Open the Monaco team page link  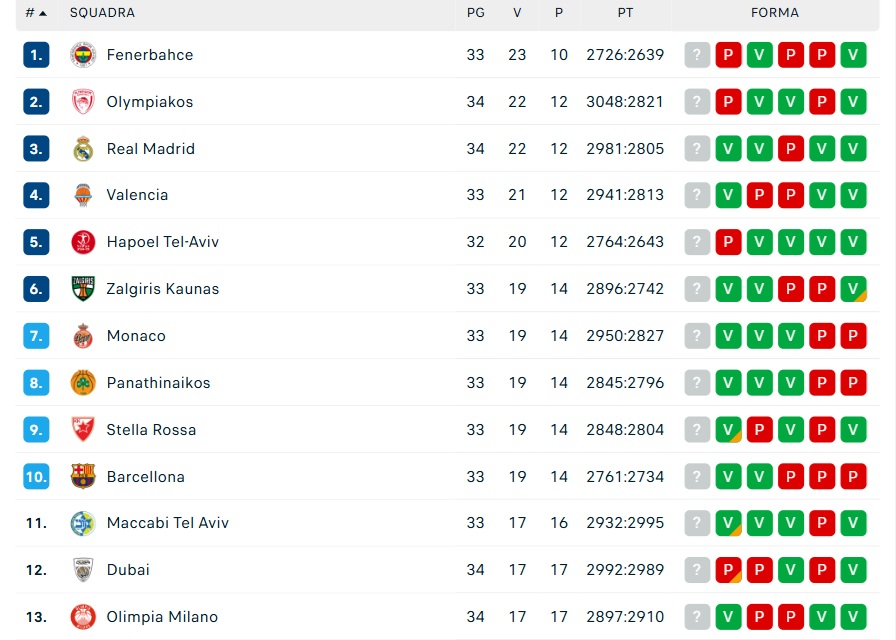pos(136,336)
